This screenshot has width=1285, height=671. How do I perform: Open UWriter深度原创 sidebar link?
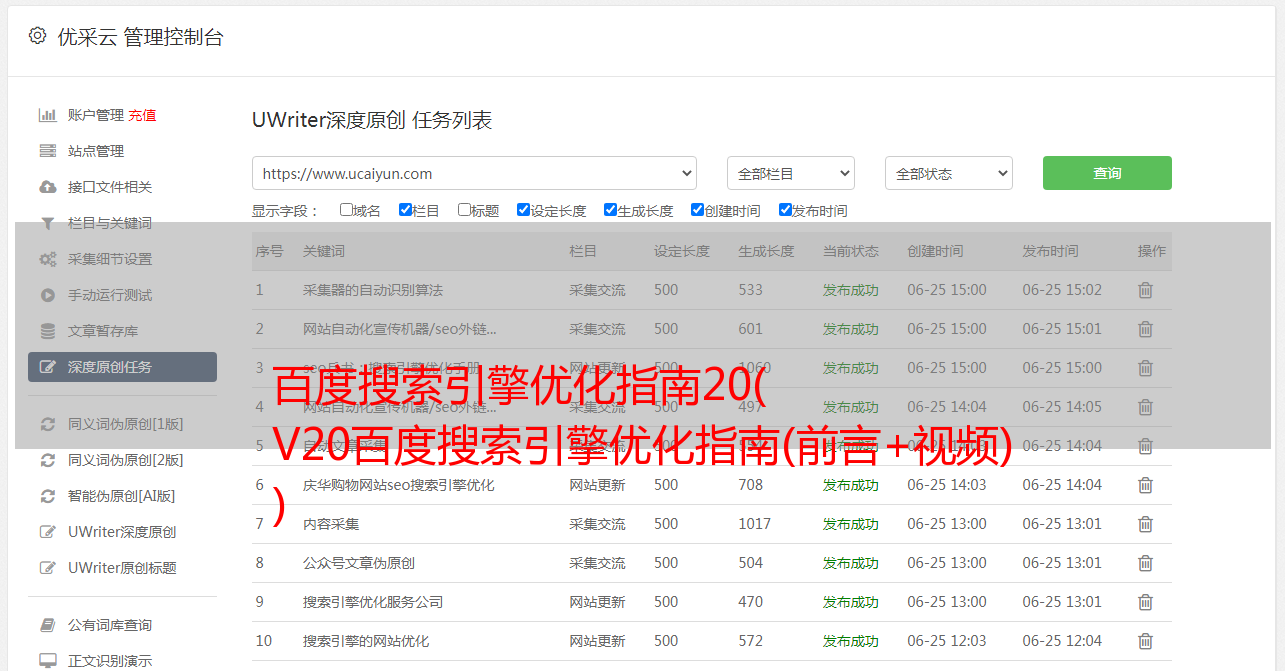(122, 532)
